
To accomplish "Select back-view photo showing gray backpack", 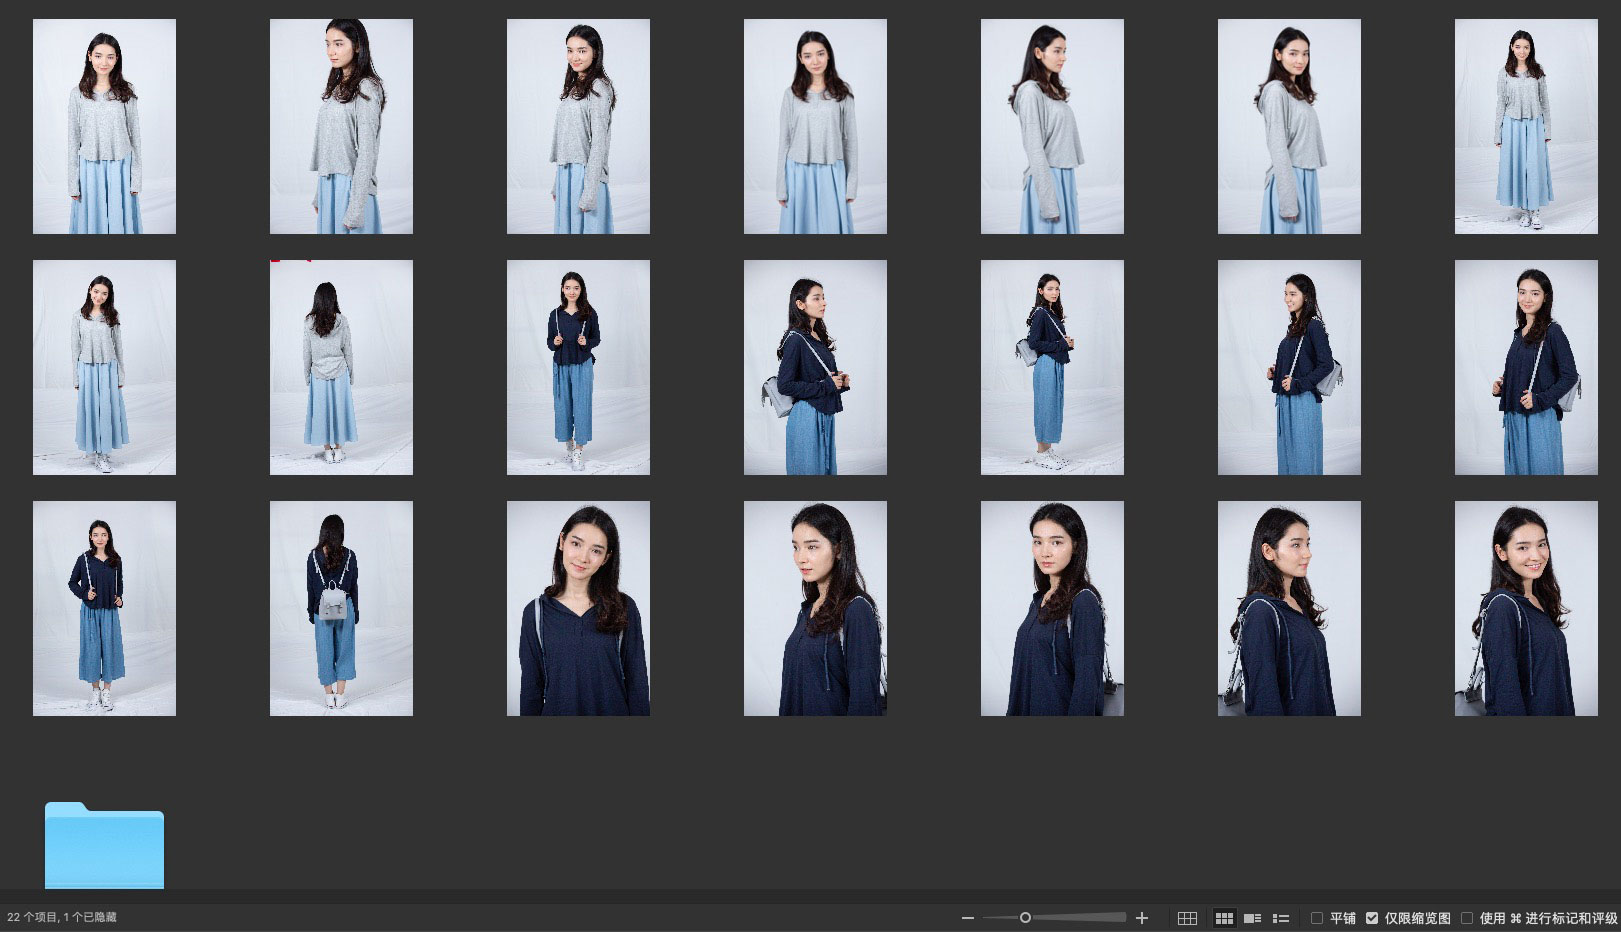I will point(341,608).
